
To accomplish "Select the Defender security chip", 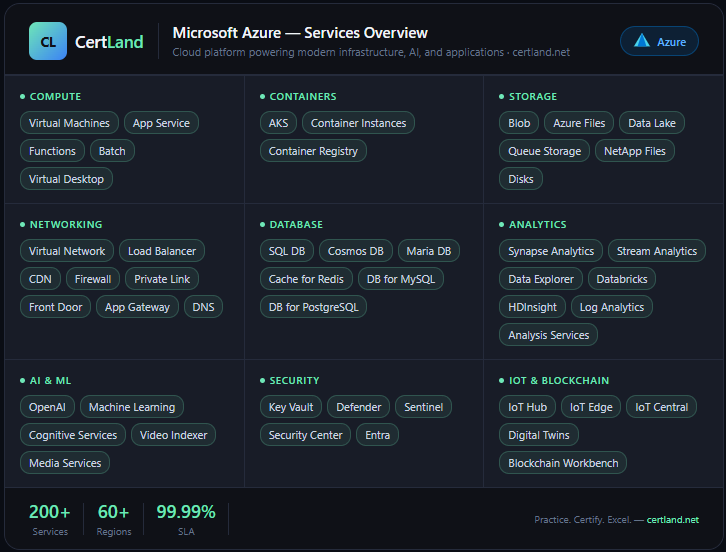I will (x=358, y=407).
